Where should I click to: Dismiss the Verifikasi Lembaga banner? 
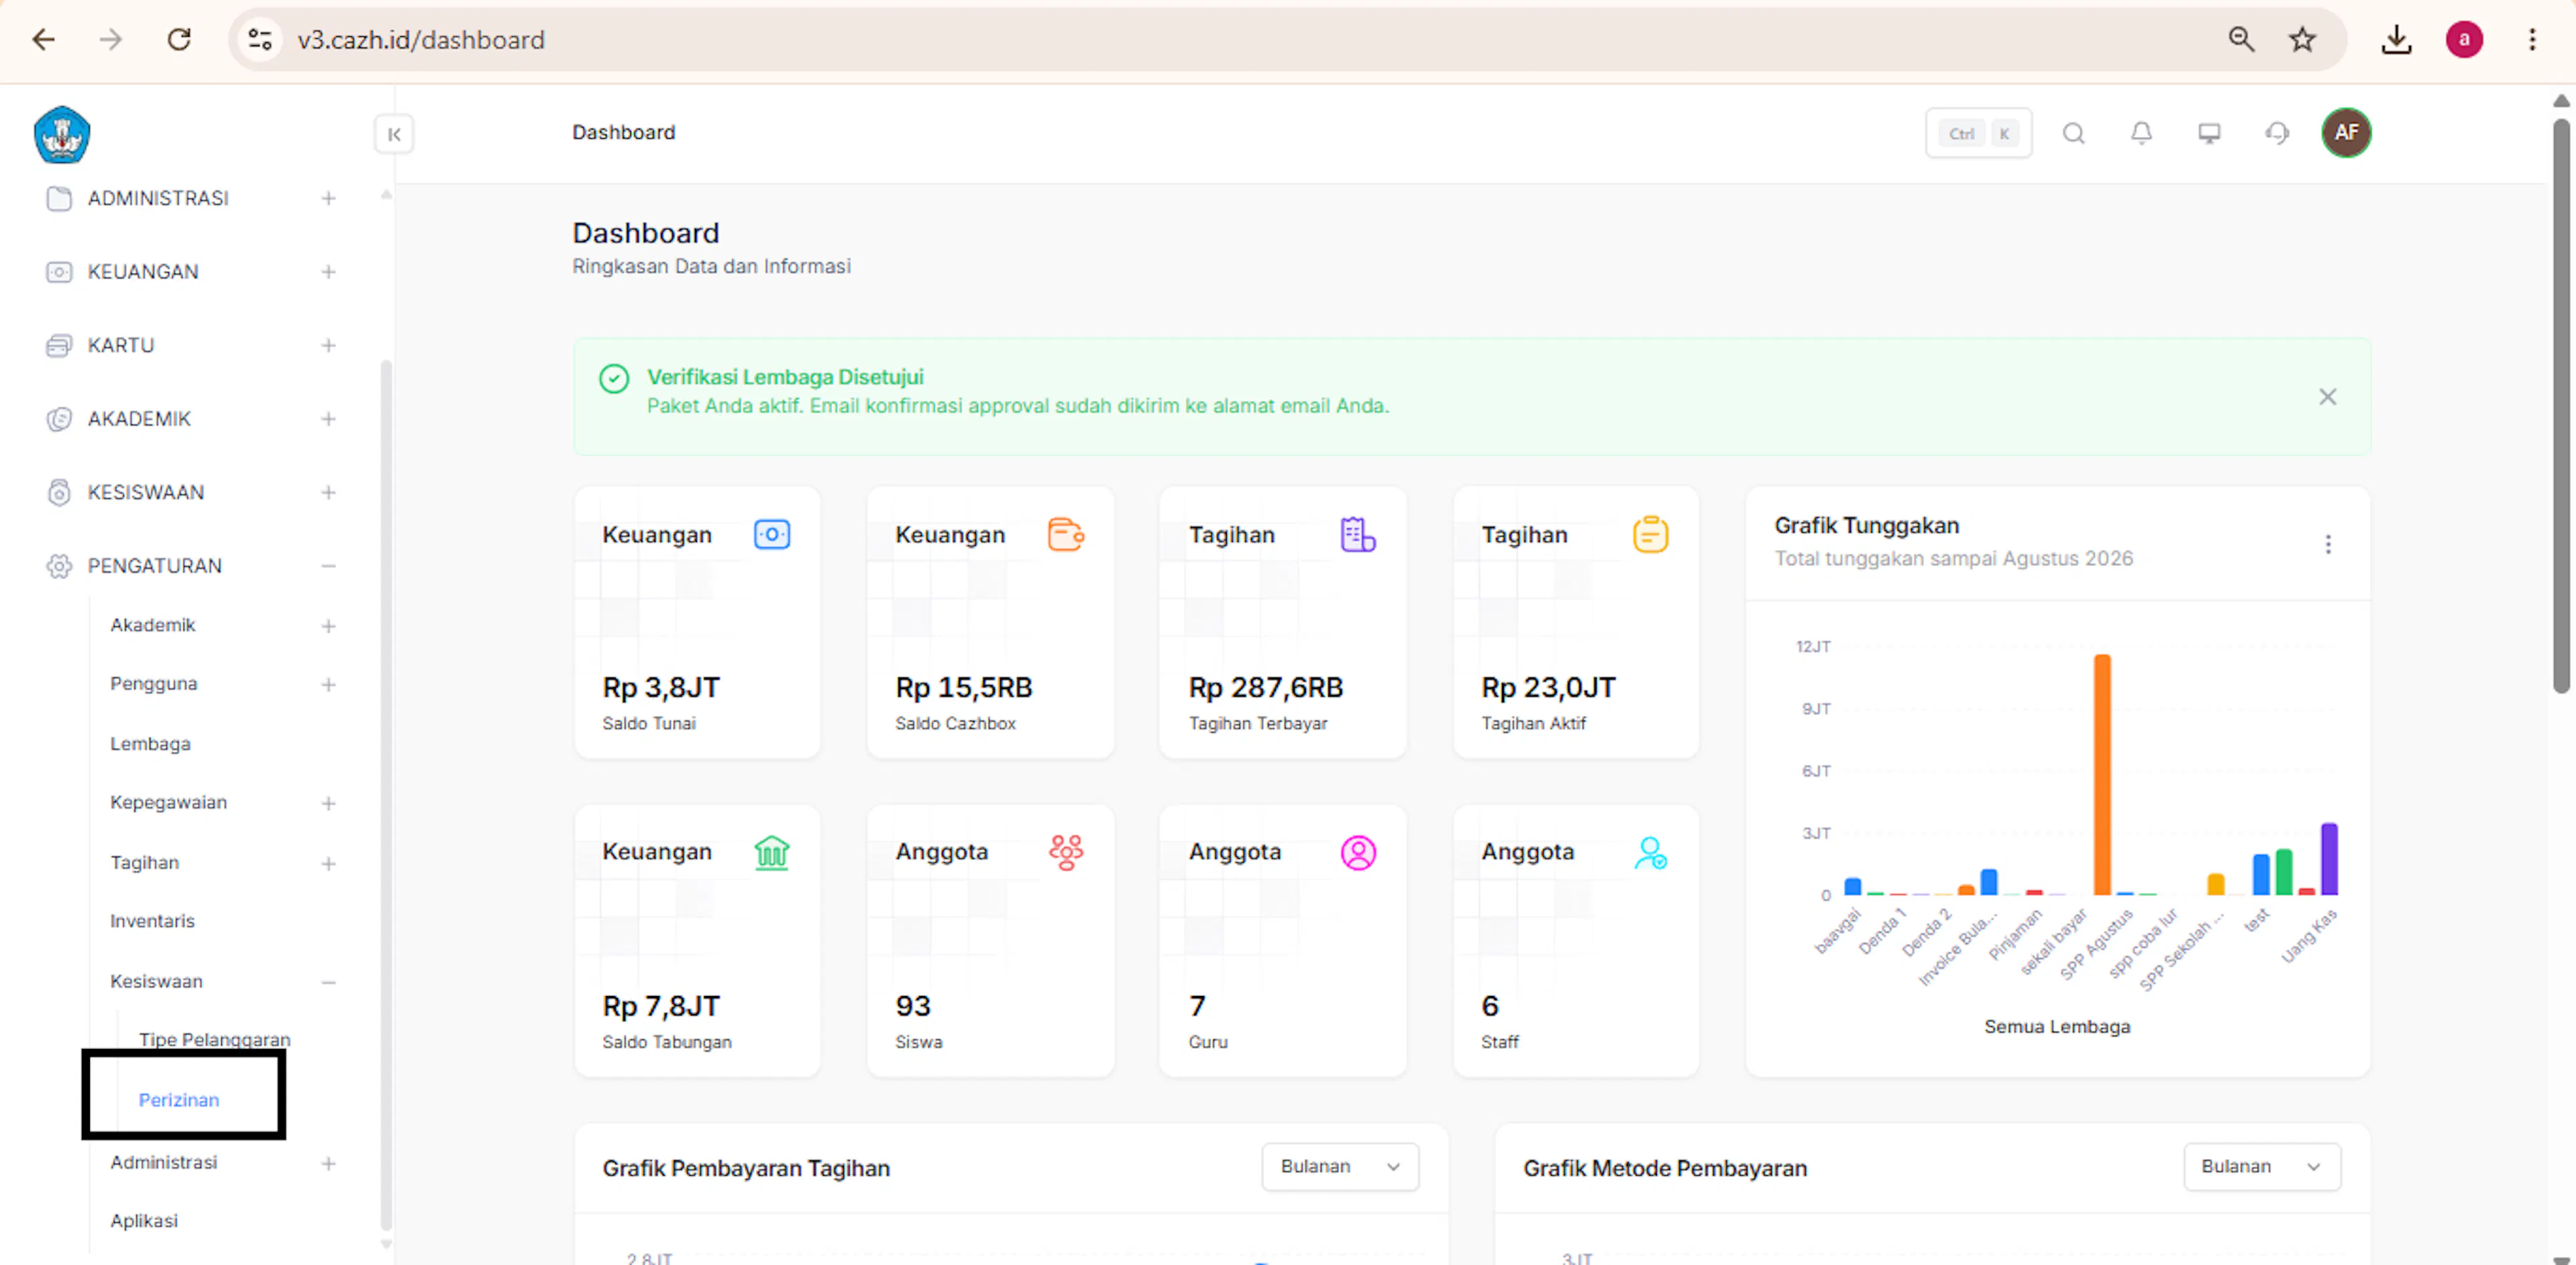pos(2328,397)
